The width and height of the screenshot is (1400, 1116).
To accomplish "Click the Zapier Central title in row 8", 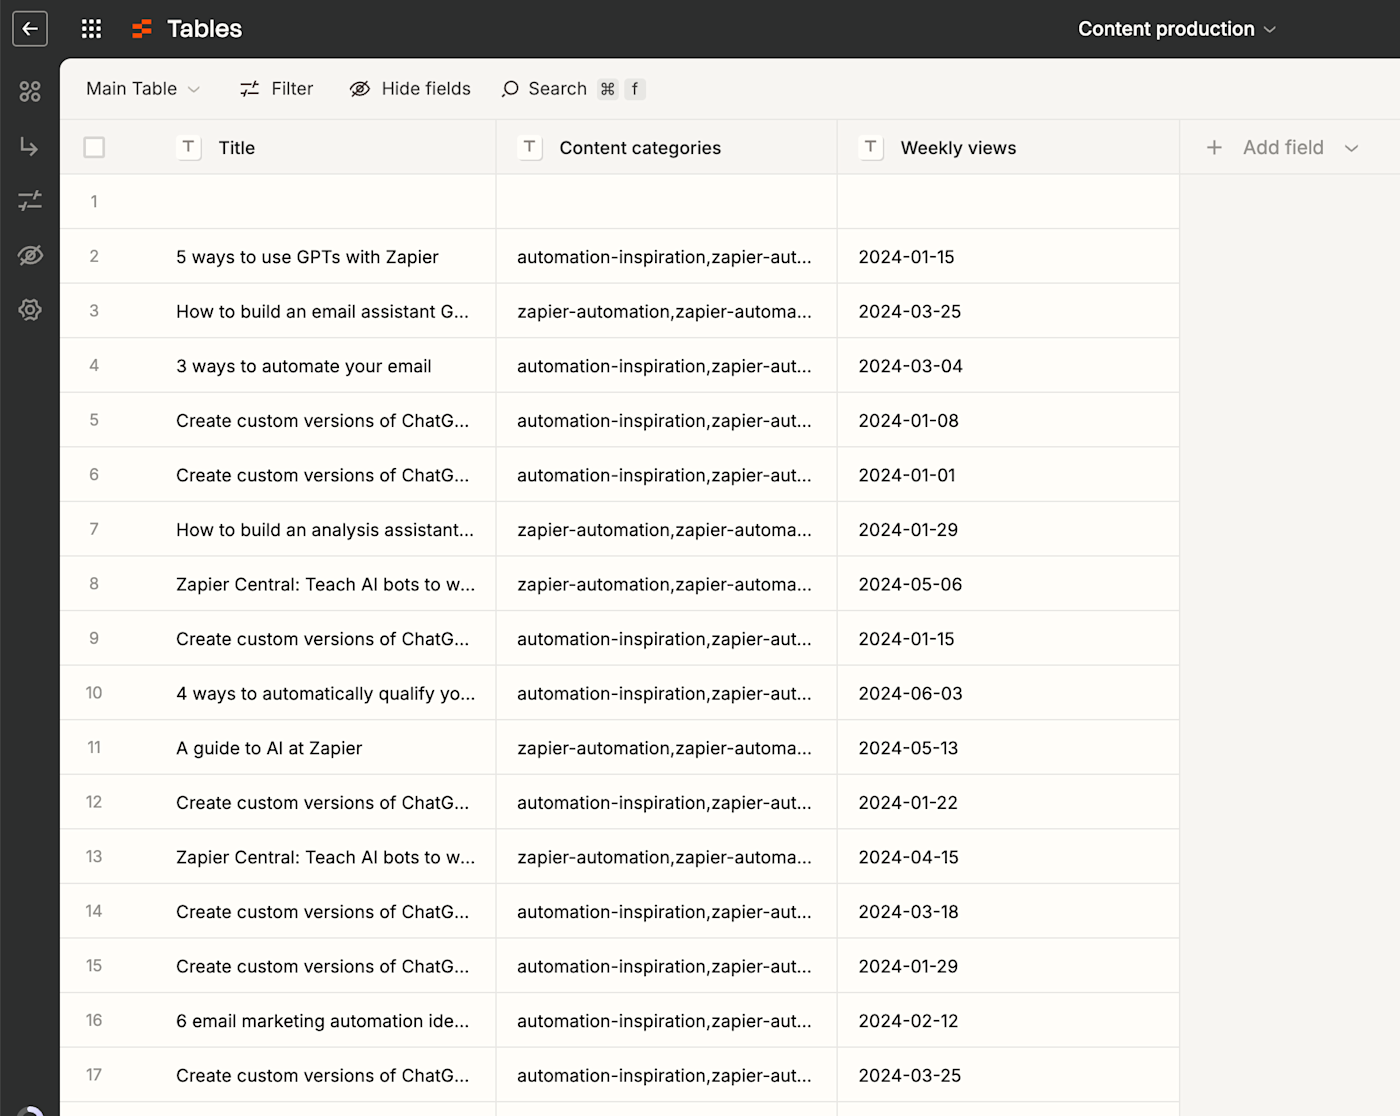I will point(325,584).
